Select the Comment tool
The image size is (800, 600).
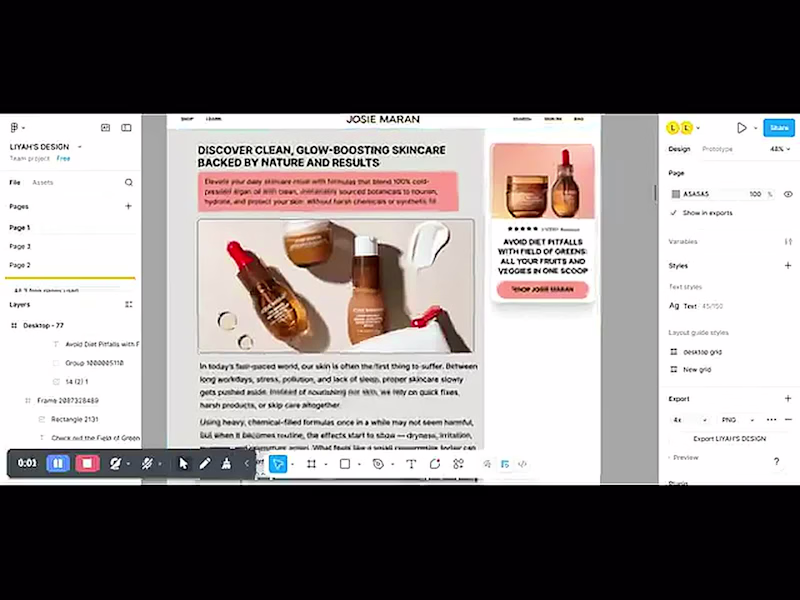click(435, 464)
